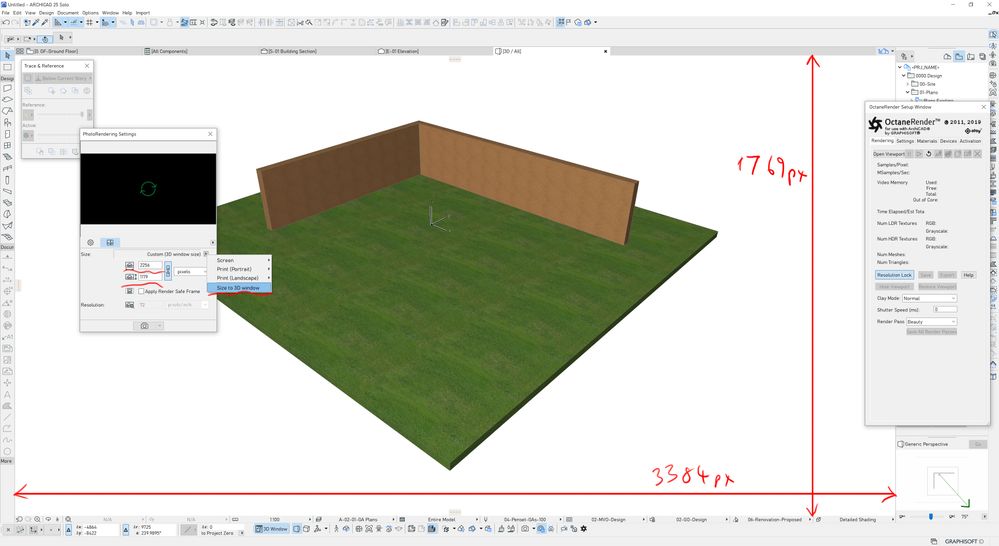Click the size settings panel icon in PhotoRendering
The height and width of the screenshot is (546, 999).
[x=110, y=243]
